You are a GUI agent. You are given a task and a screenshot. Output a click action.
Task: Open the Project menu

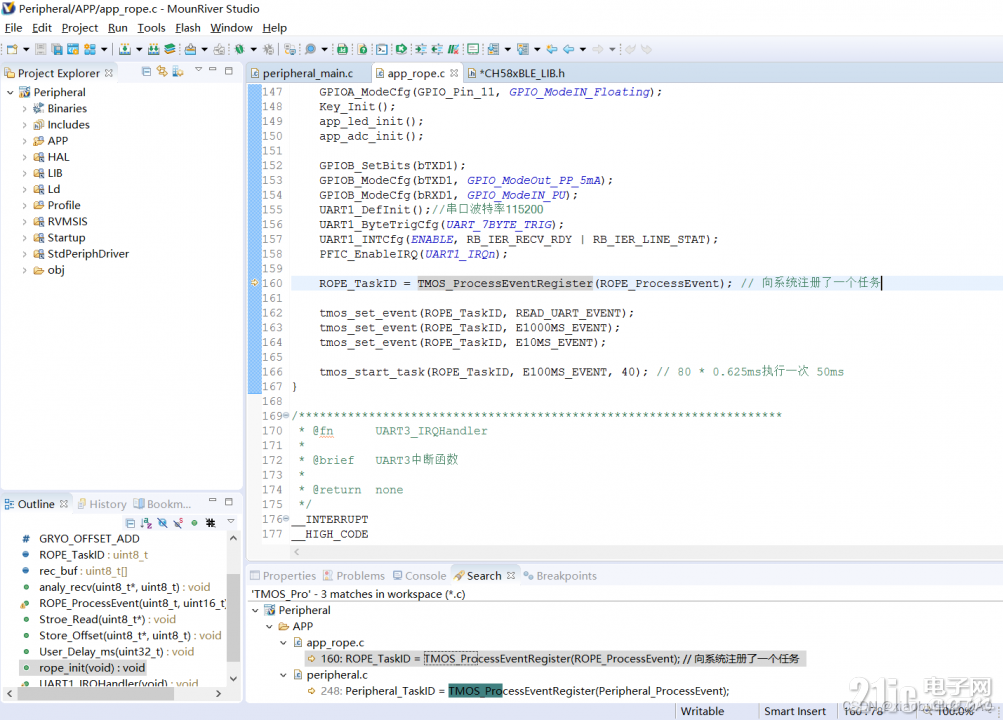coord(79,28)
